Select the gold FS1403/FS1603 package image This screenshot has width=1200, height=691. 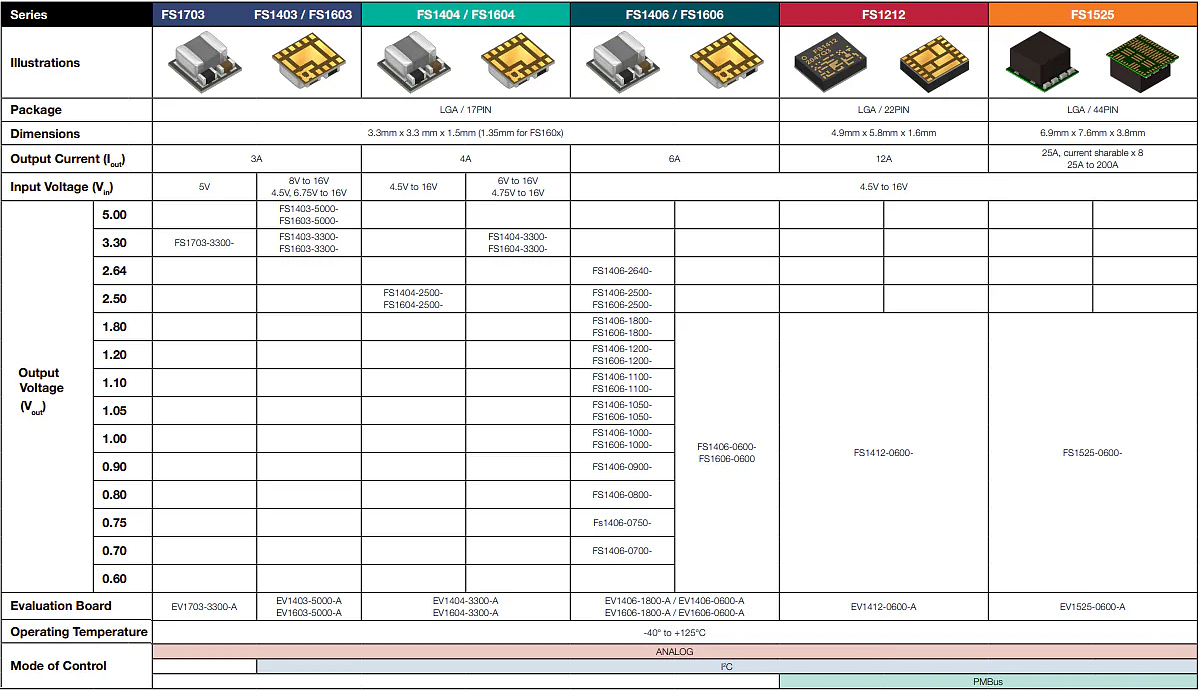(310, 60)
